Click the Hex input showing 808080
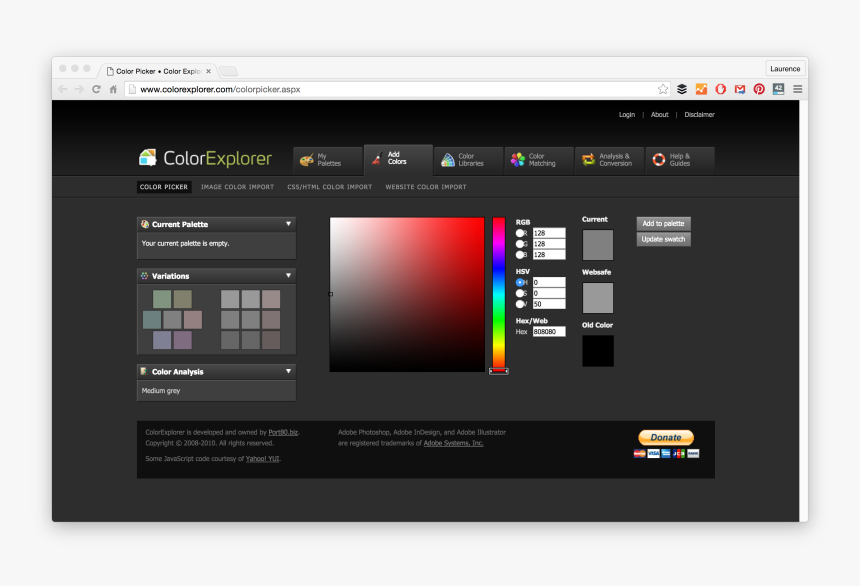 [549, 331]
